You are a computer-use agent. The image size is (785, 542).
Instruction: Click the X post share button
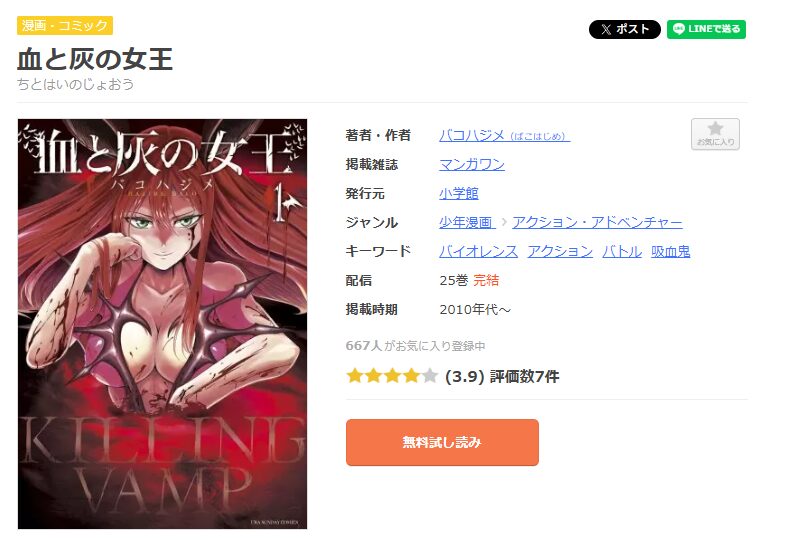[x=624, y=30]
